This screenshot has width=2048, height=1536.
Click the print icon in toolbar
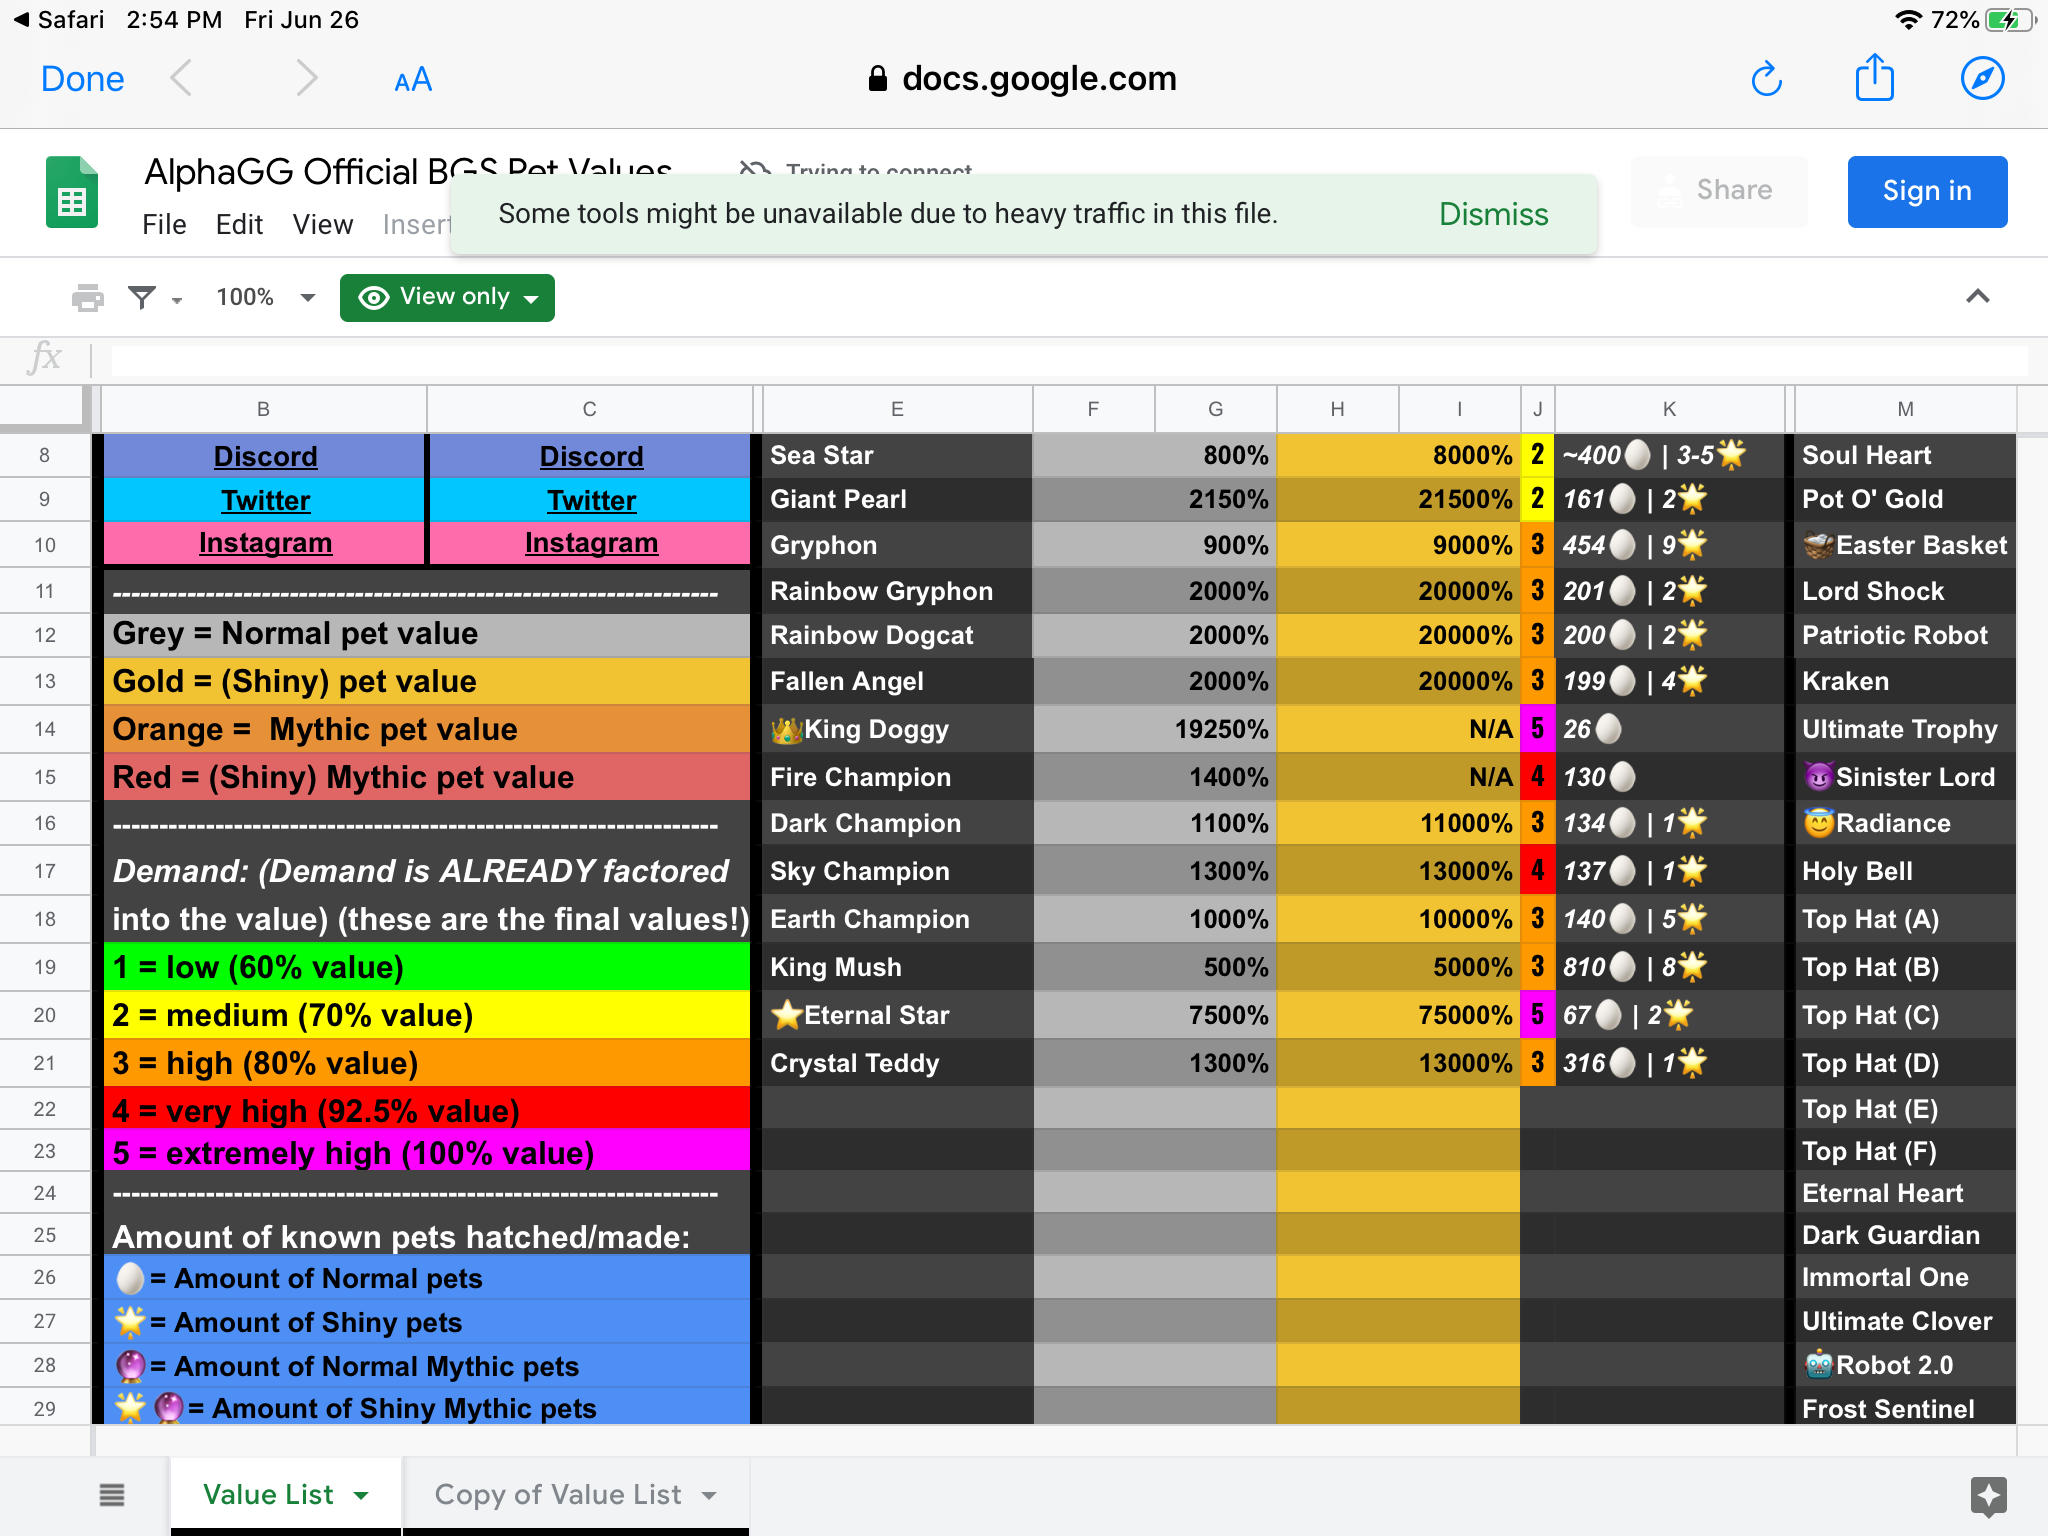click(87, 297)
